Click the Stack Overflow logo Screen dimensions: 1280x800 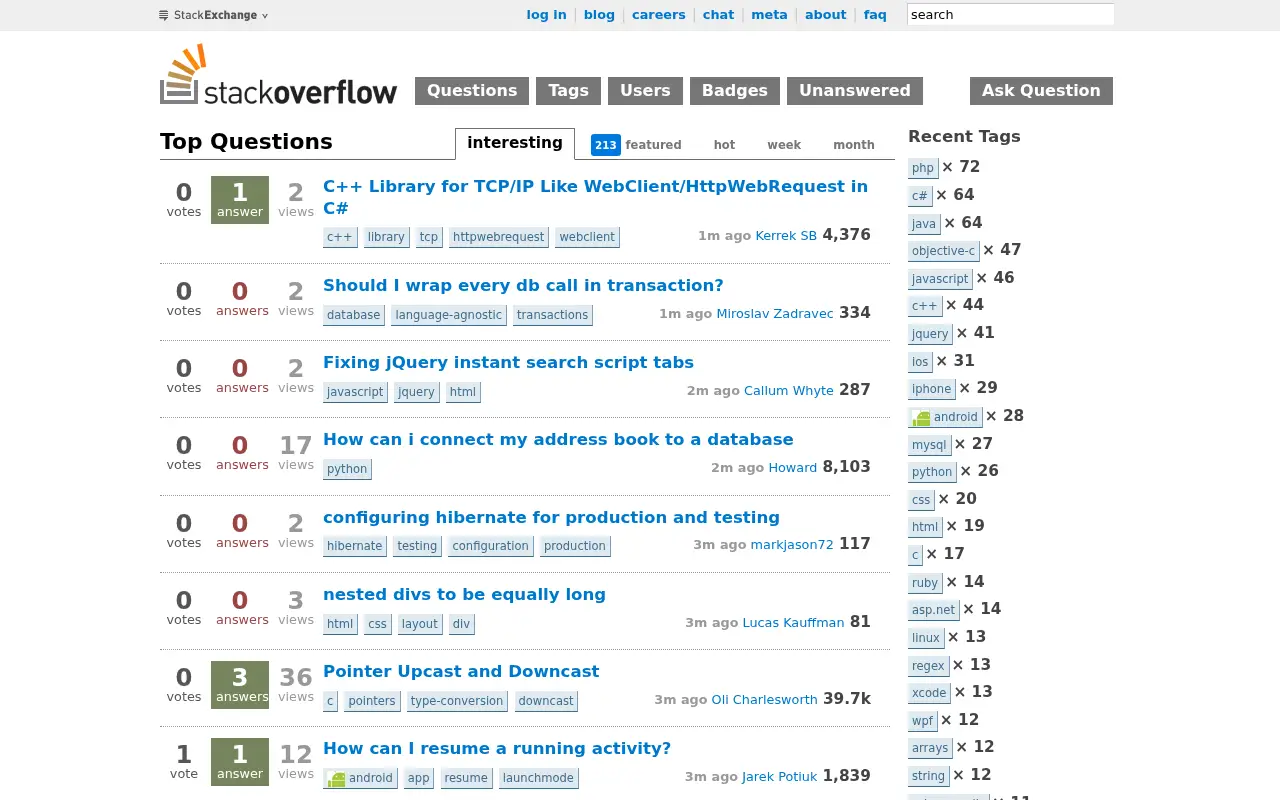pos(278,74)
